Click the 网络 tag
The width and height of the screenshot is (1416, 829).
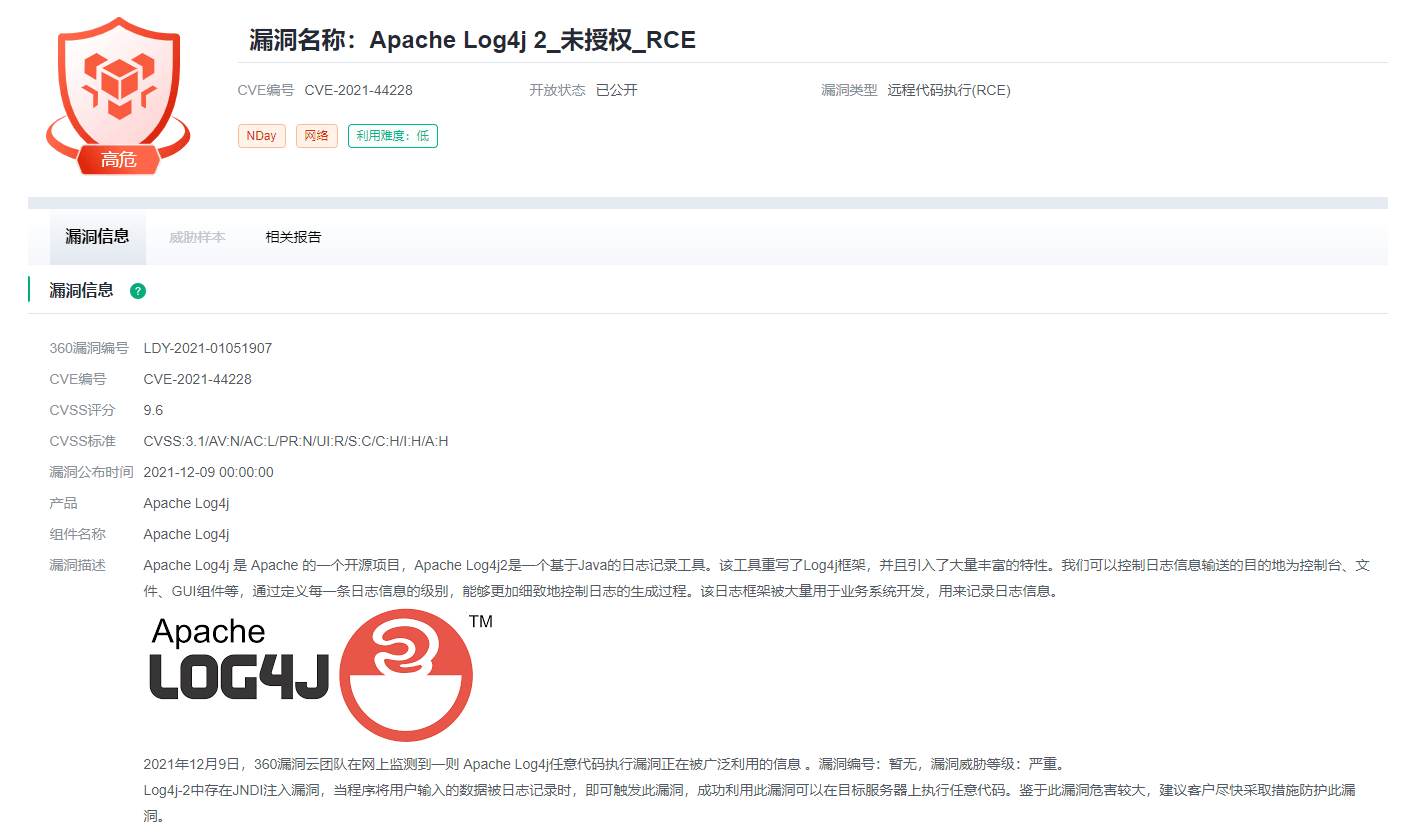(x=316, y=136)
